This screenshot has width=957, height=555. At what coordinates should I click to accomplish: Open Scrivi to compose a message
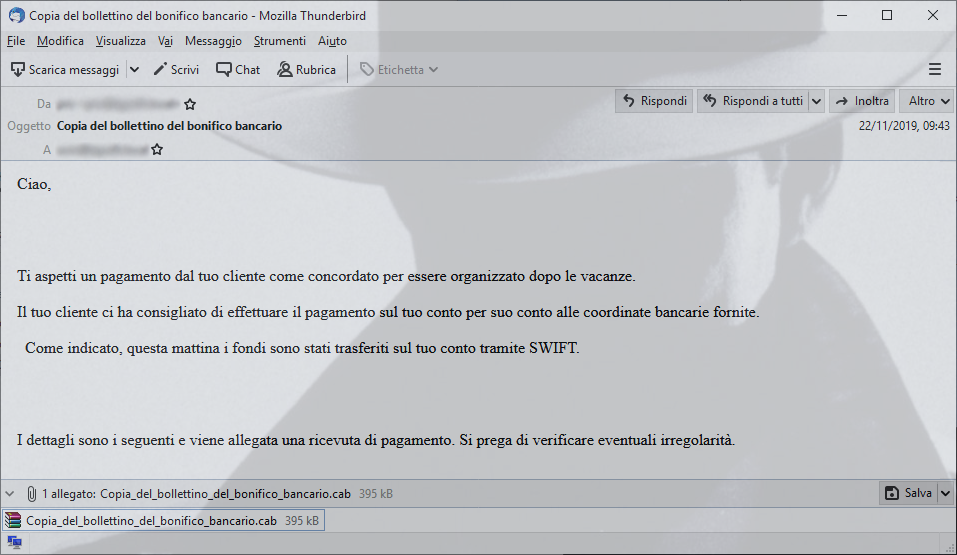[x=176, y=70]
